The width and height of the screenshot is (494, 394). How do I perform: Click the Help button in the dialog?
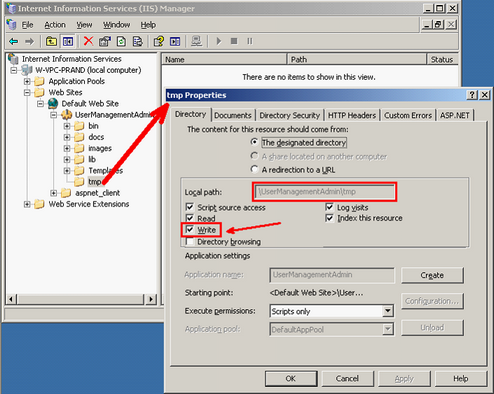(x=461, y=379)
